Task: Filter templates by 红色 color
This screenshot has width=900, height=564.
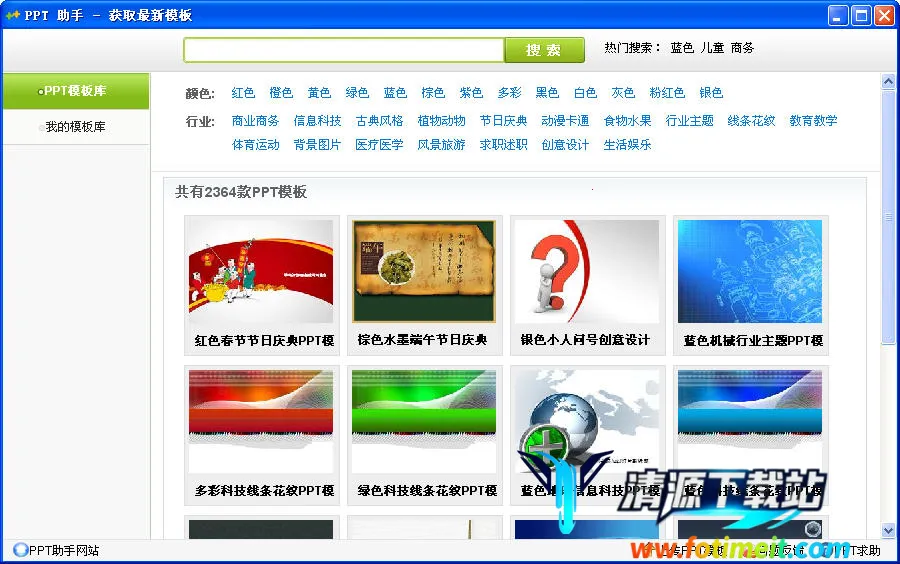Action: coord(243,93)
